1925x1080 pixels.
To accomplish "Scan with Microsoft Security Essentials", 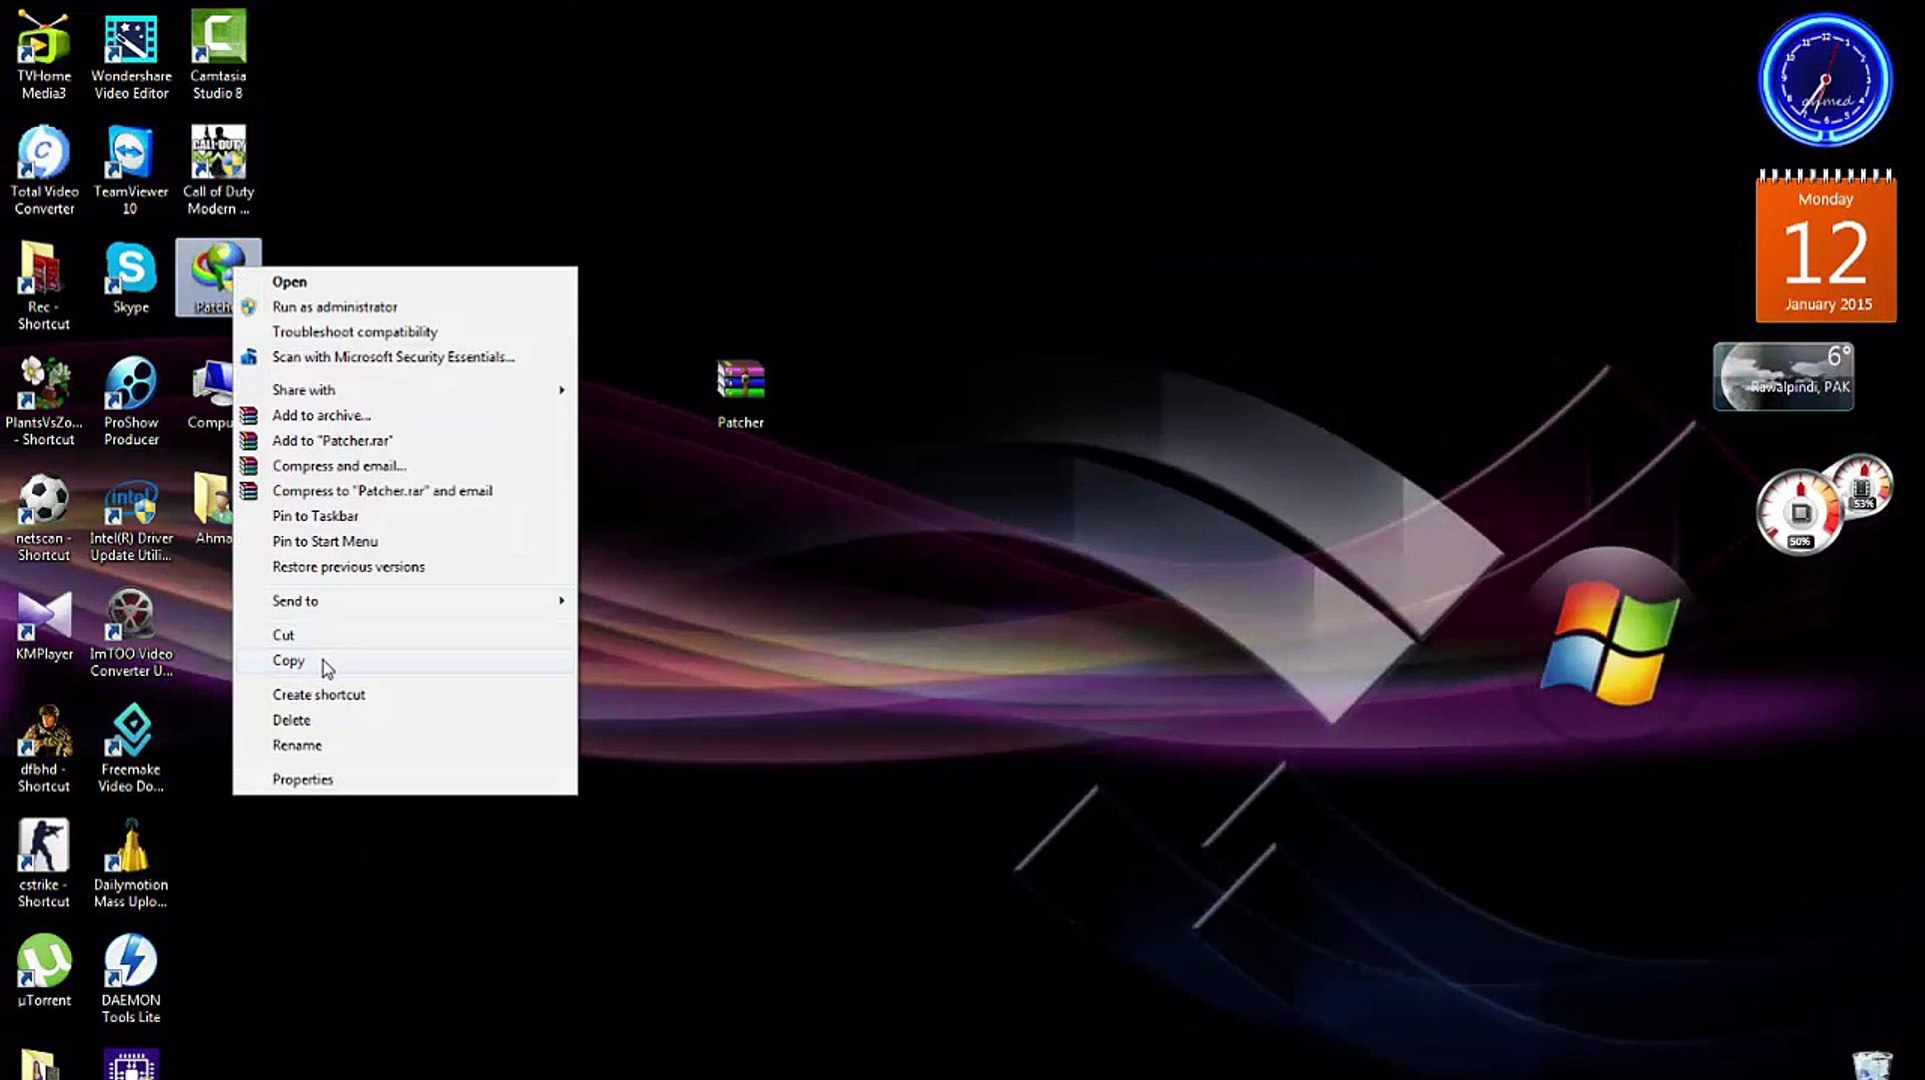I will [405, 357].
